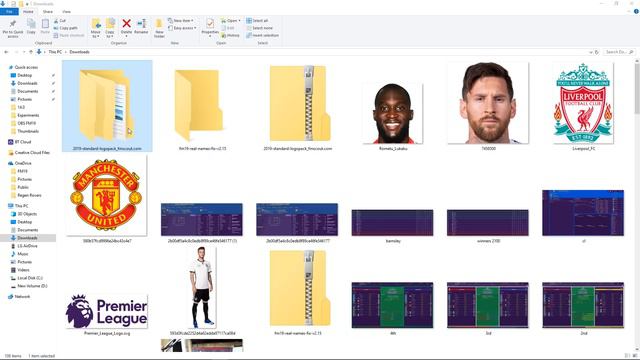The width and height of the screenshot is (640, 360).
Task: Click the Rename icon in Organize group
Action: [141, 24]
